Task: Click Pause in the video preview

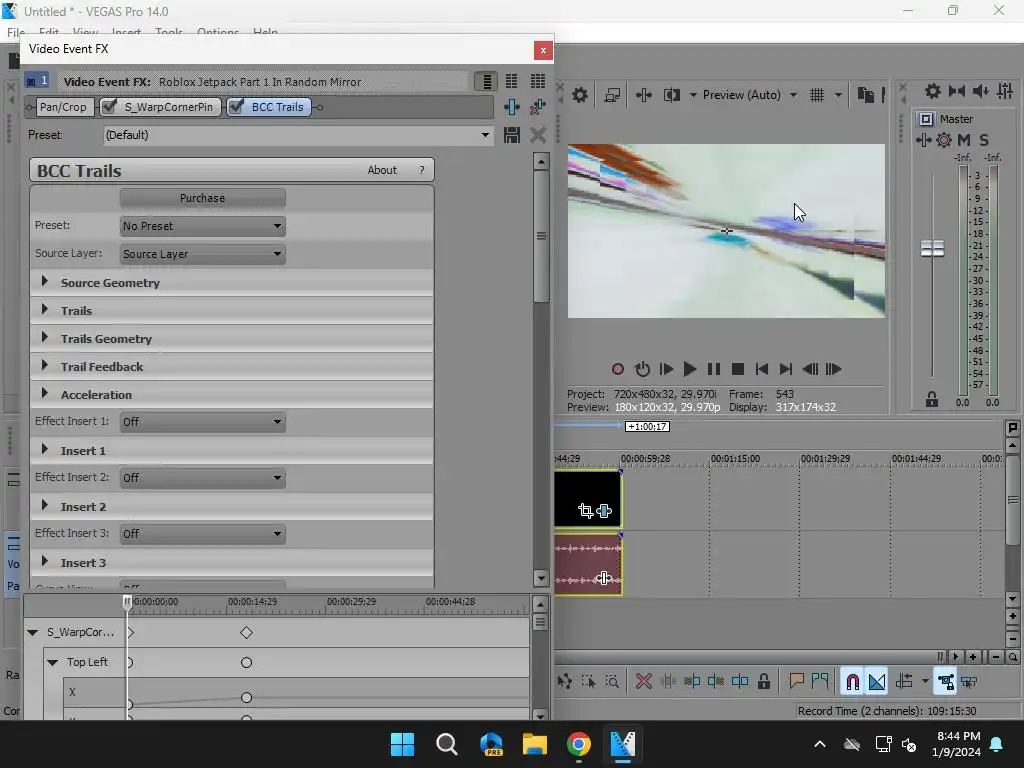Action: [714, 369]
